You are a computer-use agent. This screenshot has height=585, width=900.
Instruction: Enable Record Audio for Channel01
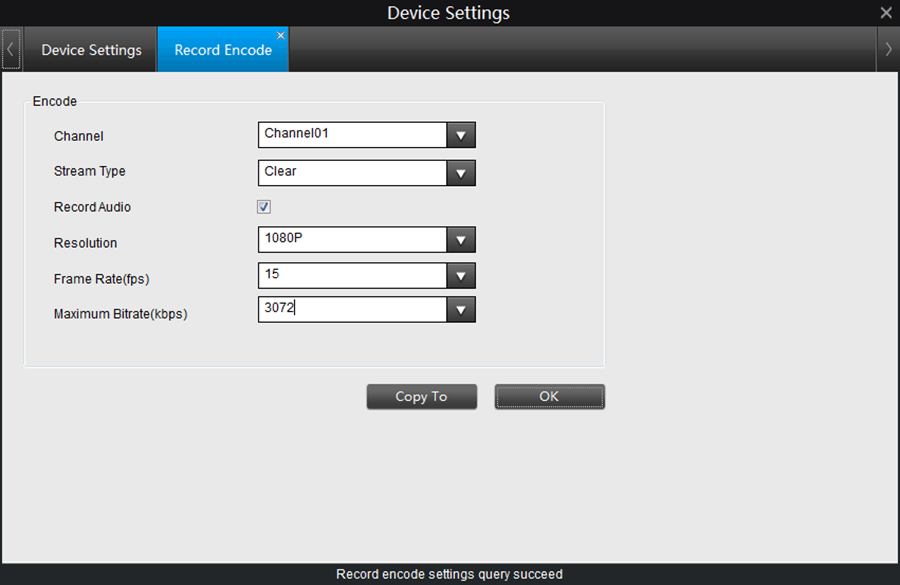click(x=263, y=207)
